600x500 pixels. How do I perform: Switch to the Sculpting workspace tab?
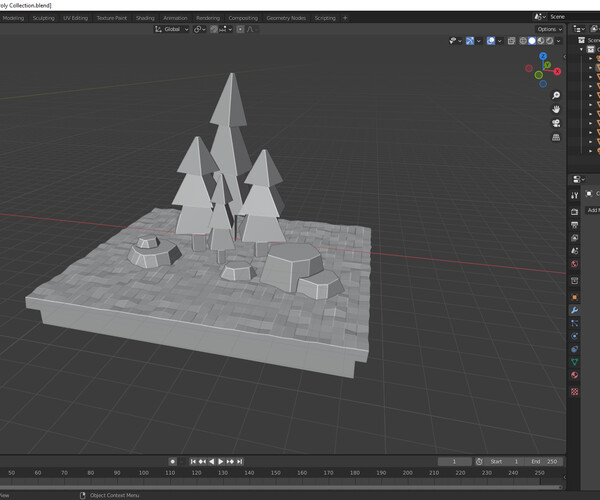point(43,18)
